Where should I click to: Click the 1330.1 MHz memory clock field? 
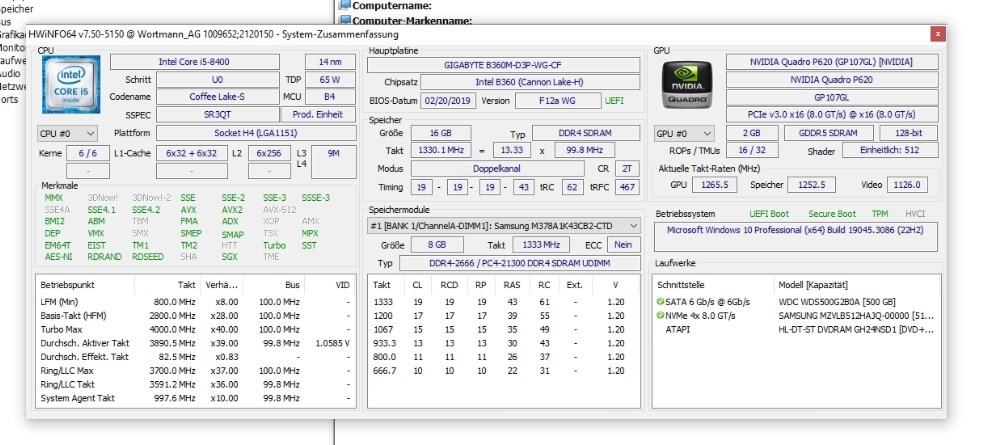coord(441,150)
